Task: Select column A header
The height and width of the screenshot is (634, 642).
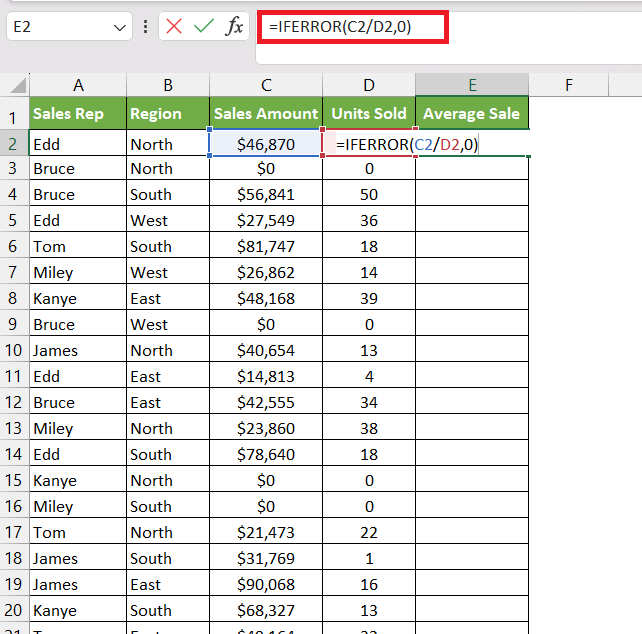Action: pos(78,85)
